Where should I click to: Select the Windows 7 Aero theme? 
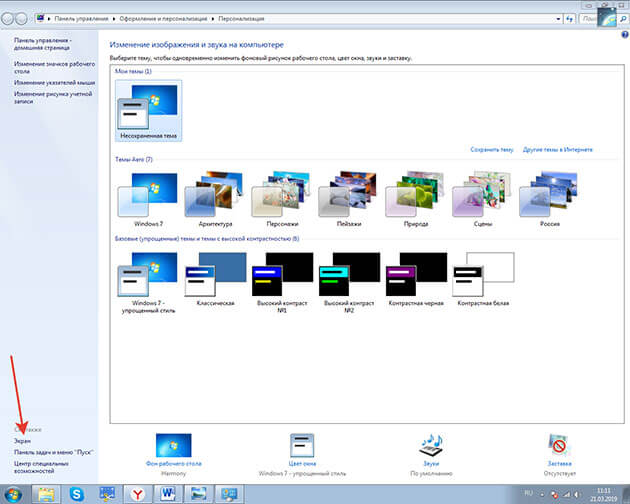(148, 200)
